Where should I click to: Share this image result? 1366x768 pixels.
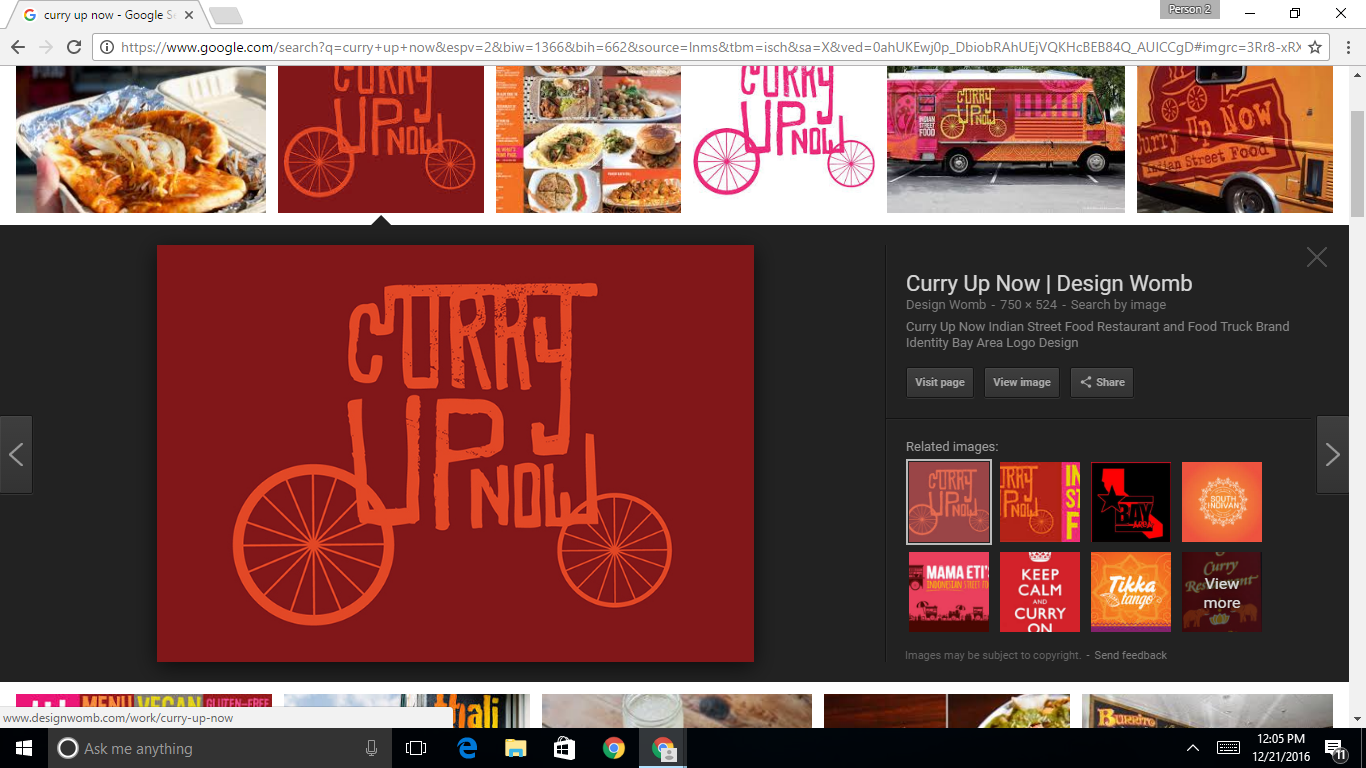click(1101, 382)
